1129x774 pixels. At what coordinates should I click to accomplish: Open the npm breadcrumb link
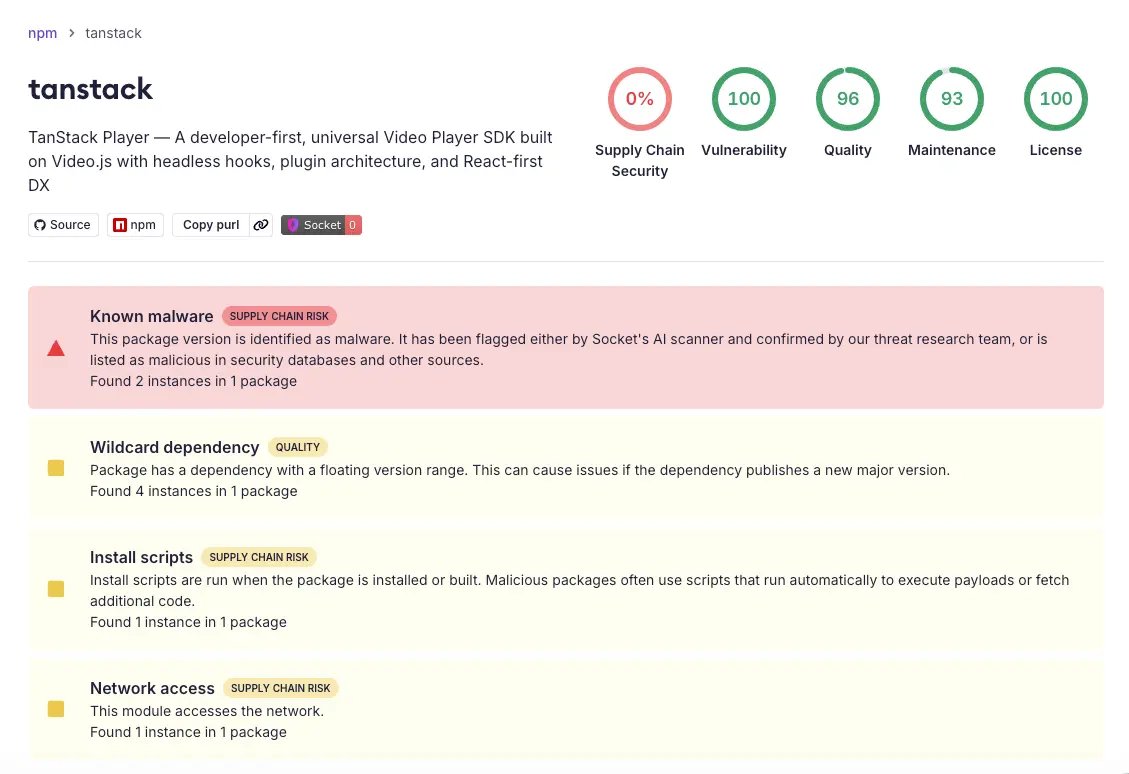point(42,33)
